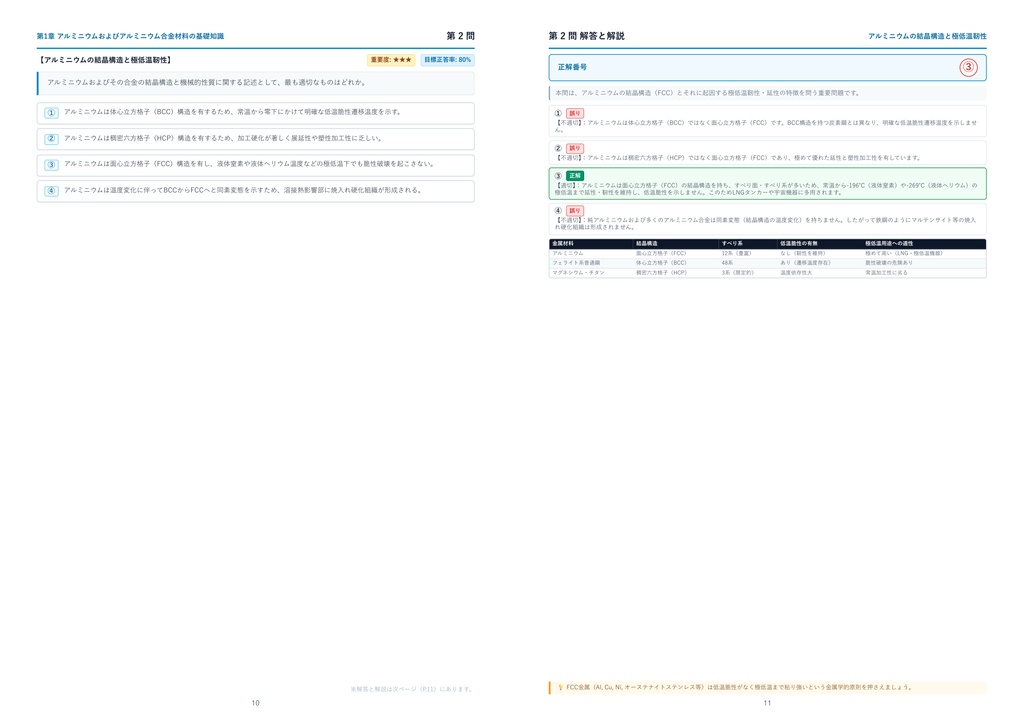This screenshot has width=1024, height=724.
Task: Click the 第 2 問 heading on the left page
Action: coord(460,36)
